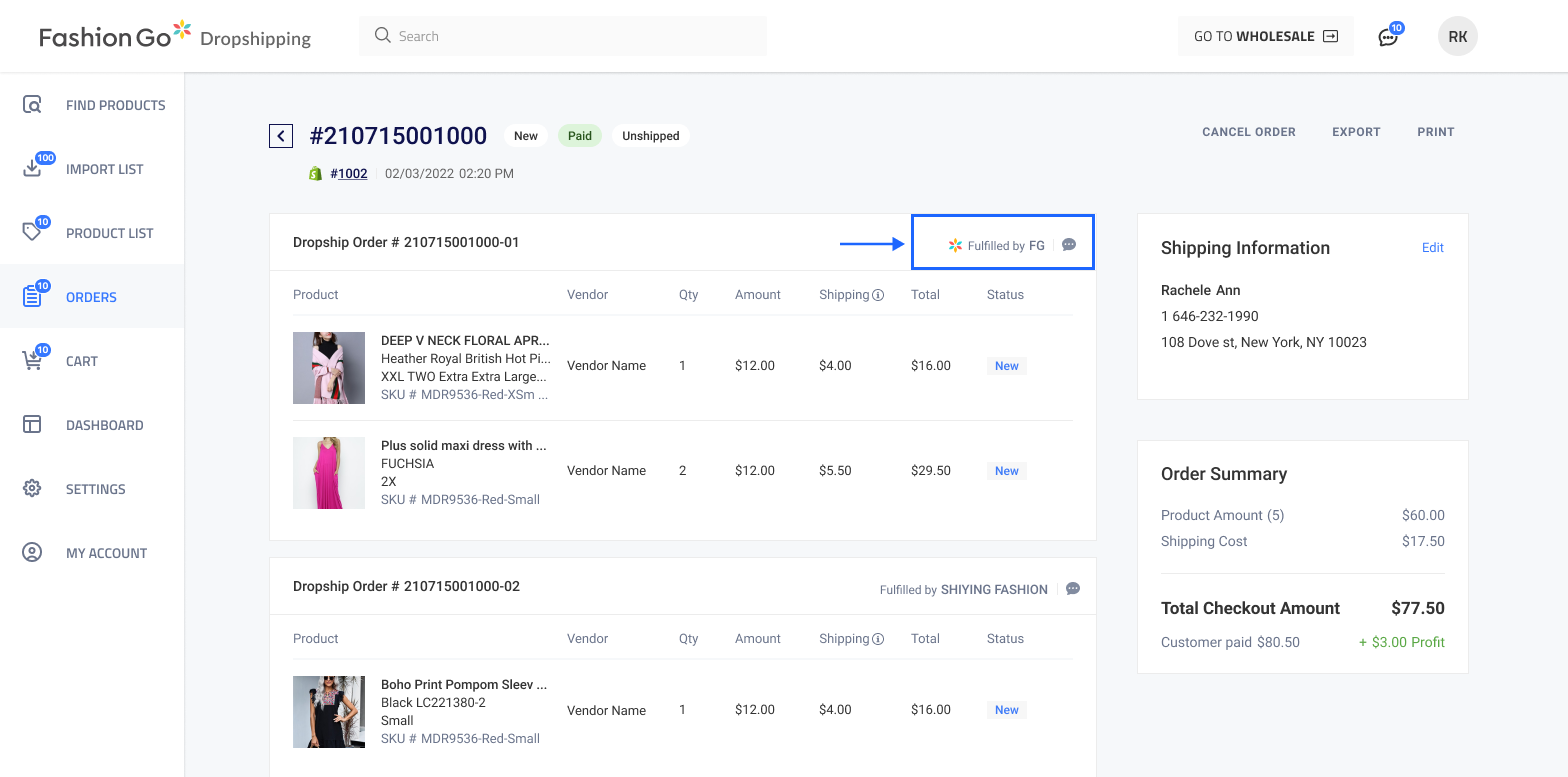Open chat bubble for SHIYING FASHION order
1568x777 pixels.
pyautogui.click(x=1073, y=589)
